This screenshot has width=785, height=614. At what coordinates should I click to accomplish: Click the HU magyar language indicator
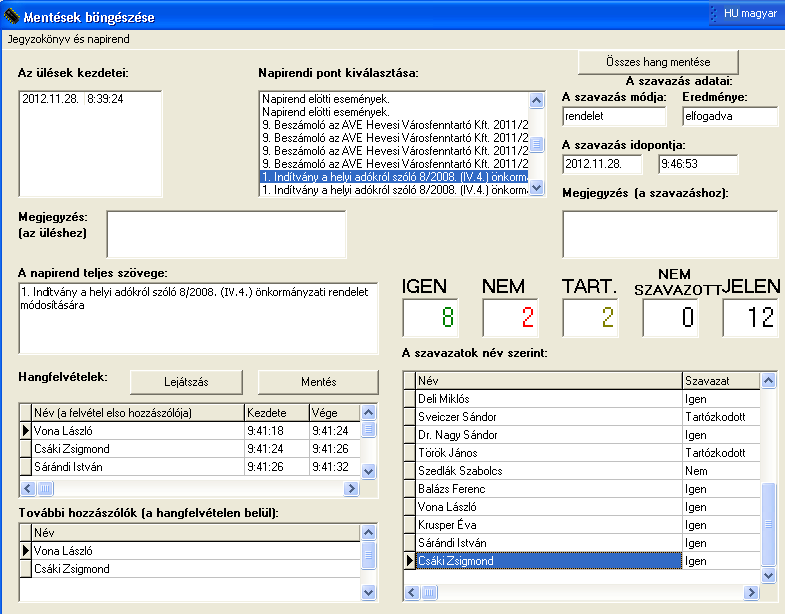pyautogui.click(x=750, y=14)
